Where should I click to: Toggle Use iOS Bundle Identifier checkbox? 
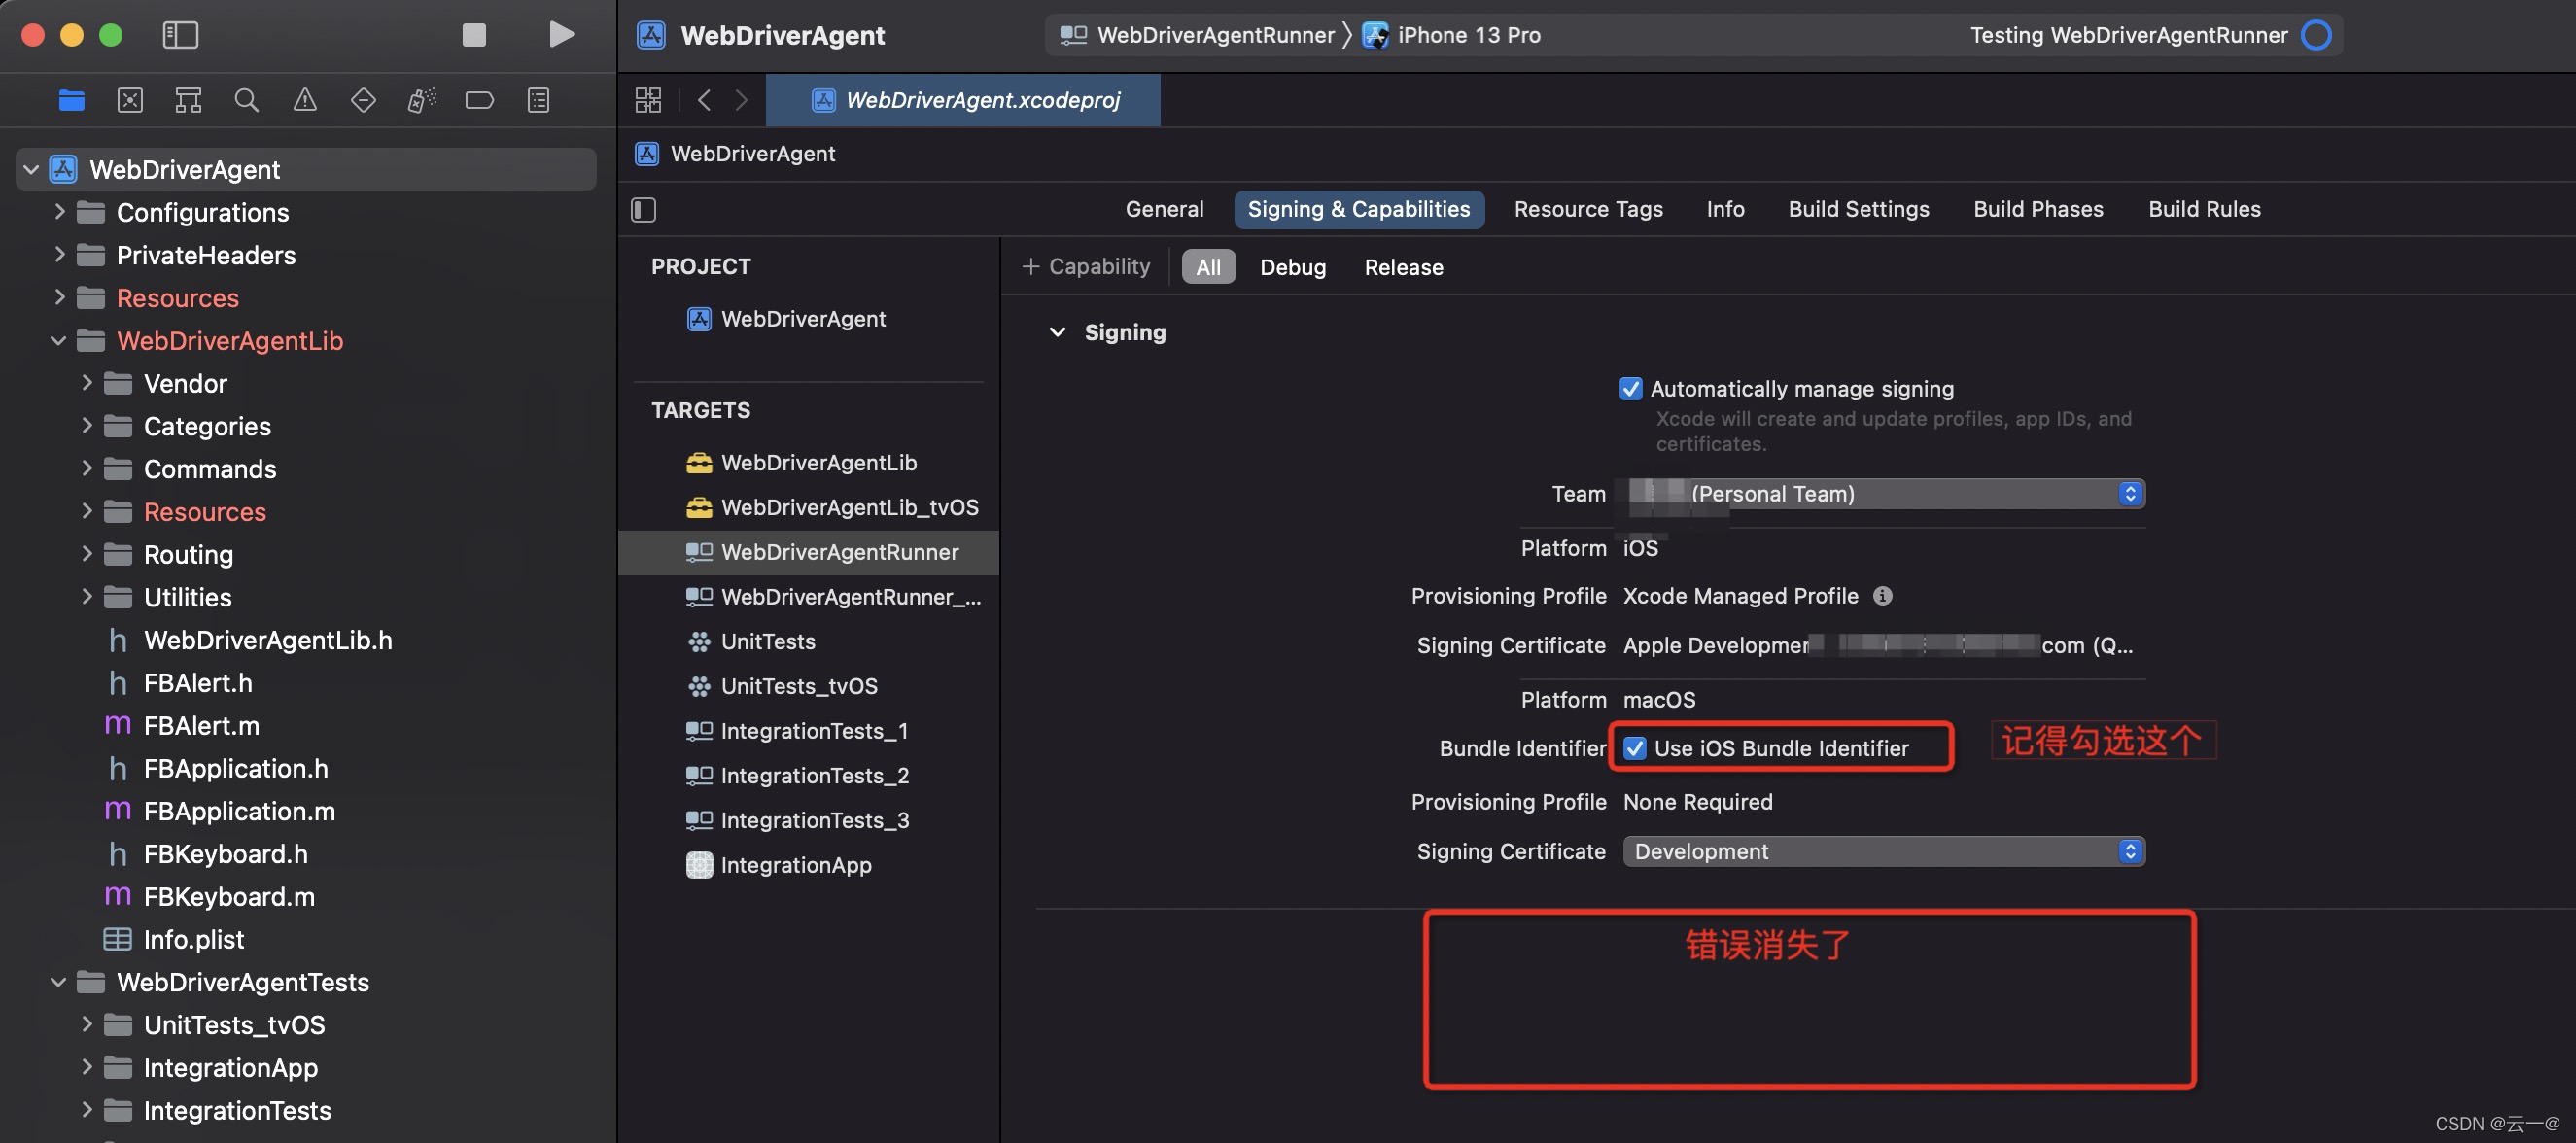tap(1635, 748)
